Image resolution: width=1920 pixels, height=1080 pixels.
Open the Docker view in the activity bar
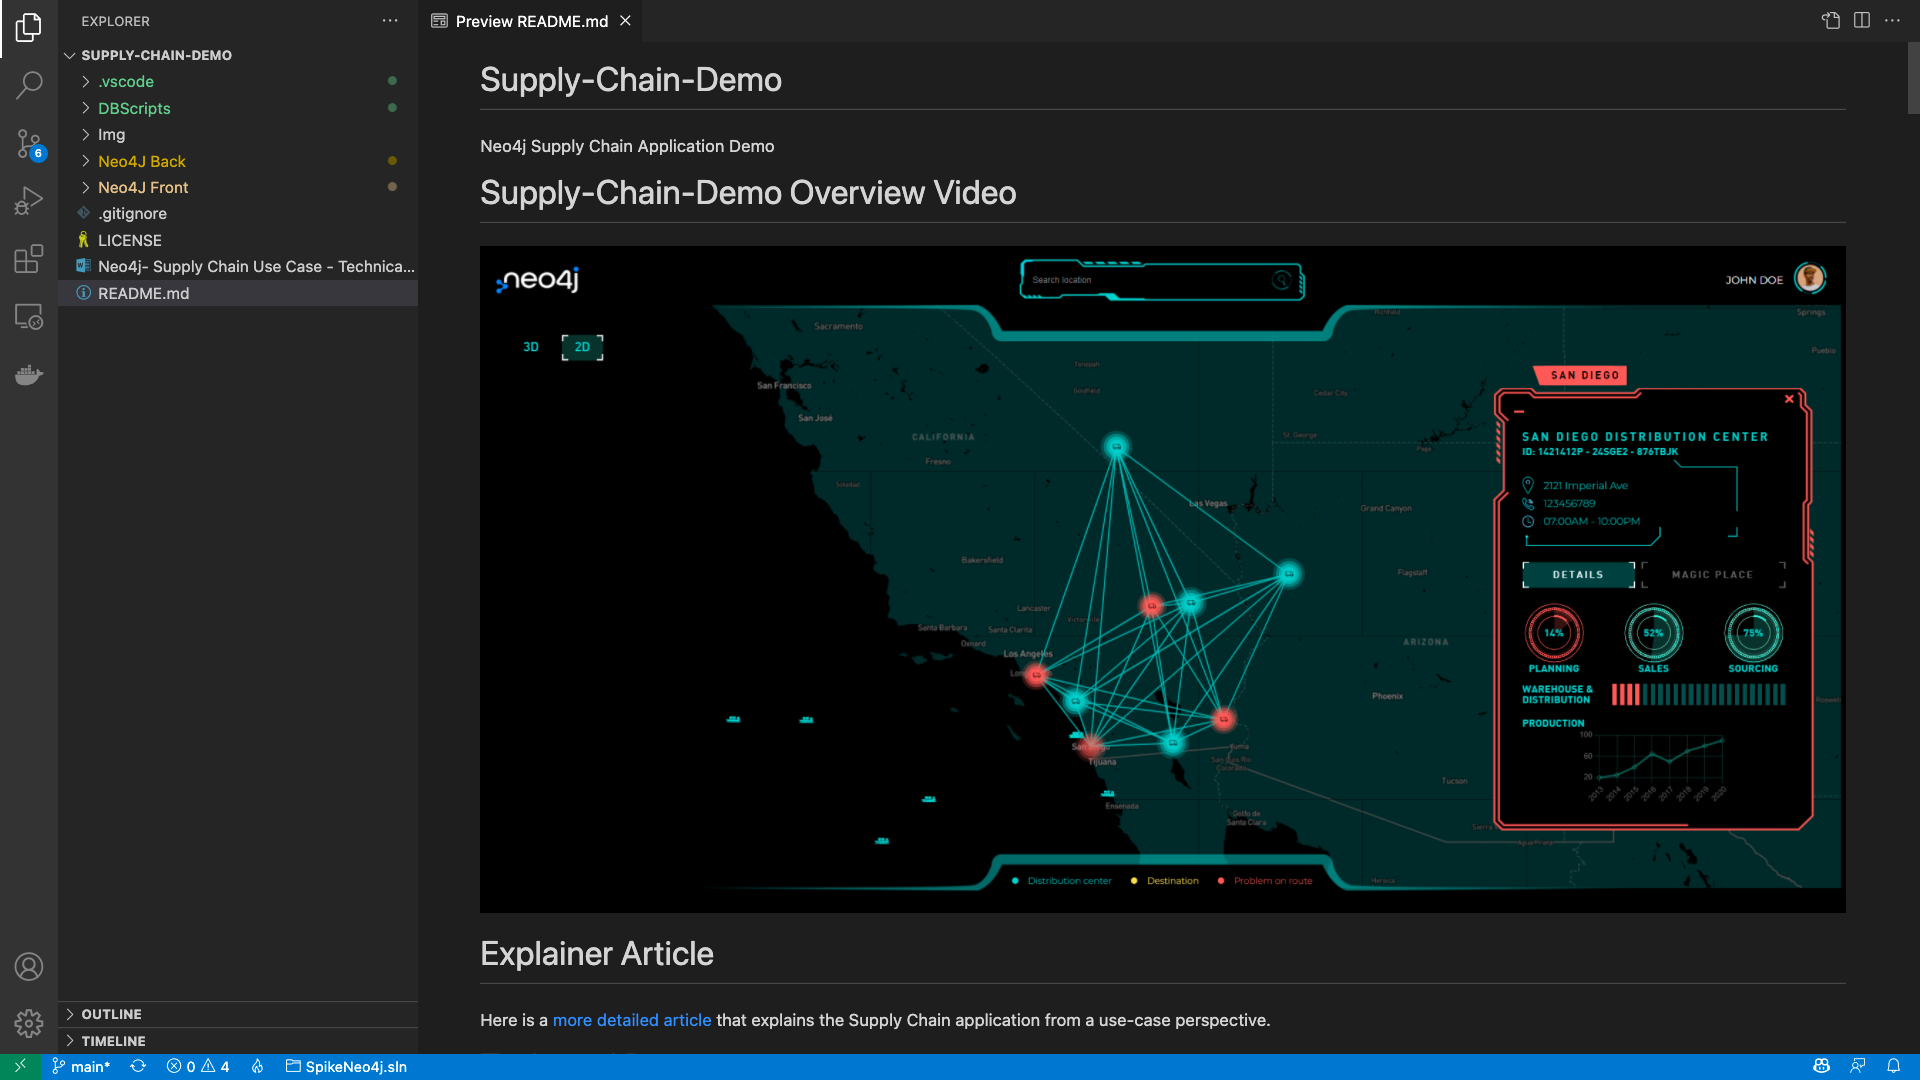click(29, 375)
